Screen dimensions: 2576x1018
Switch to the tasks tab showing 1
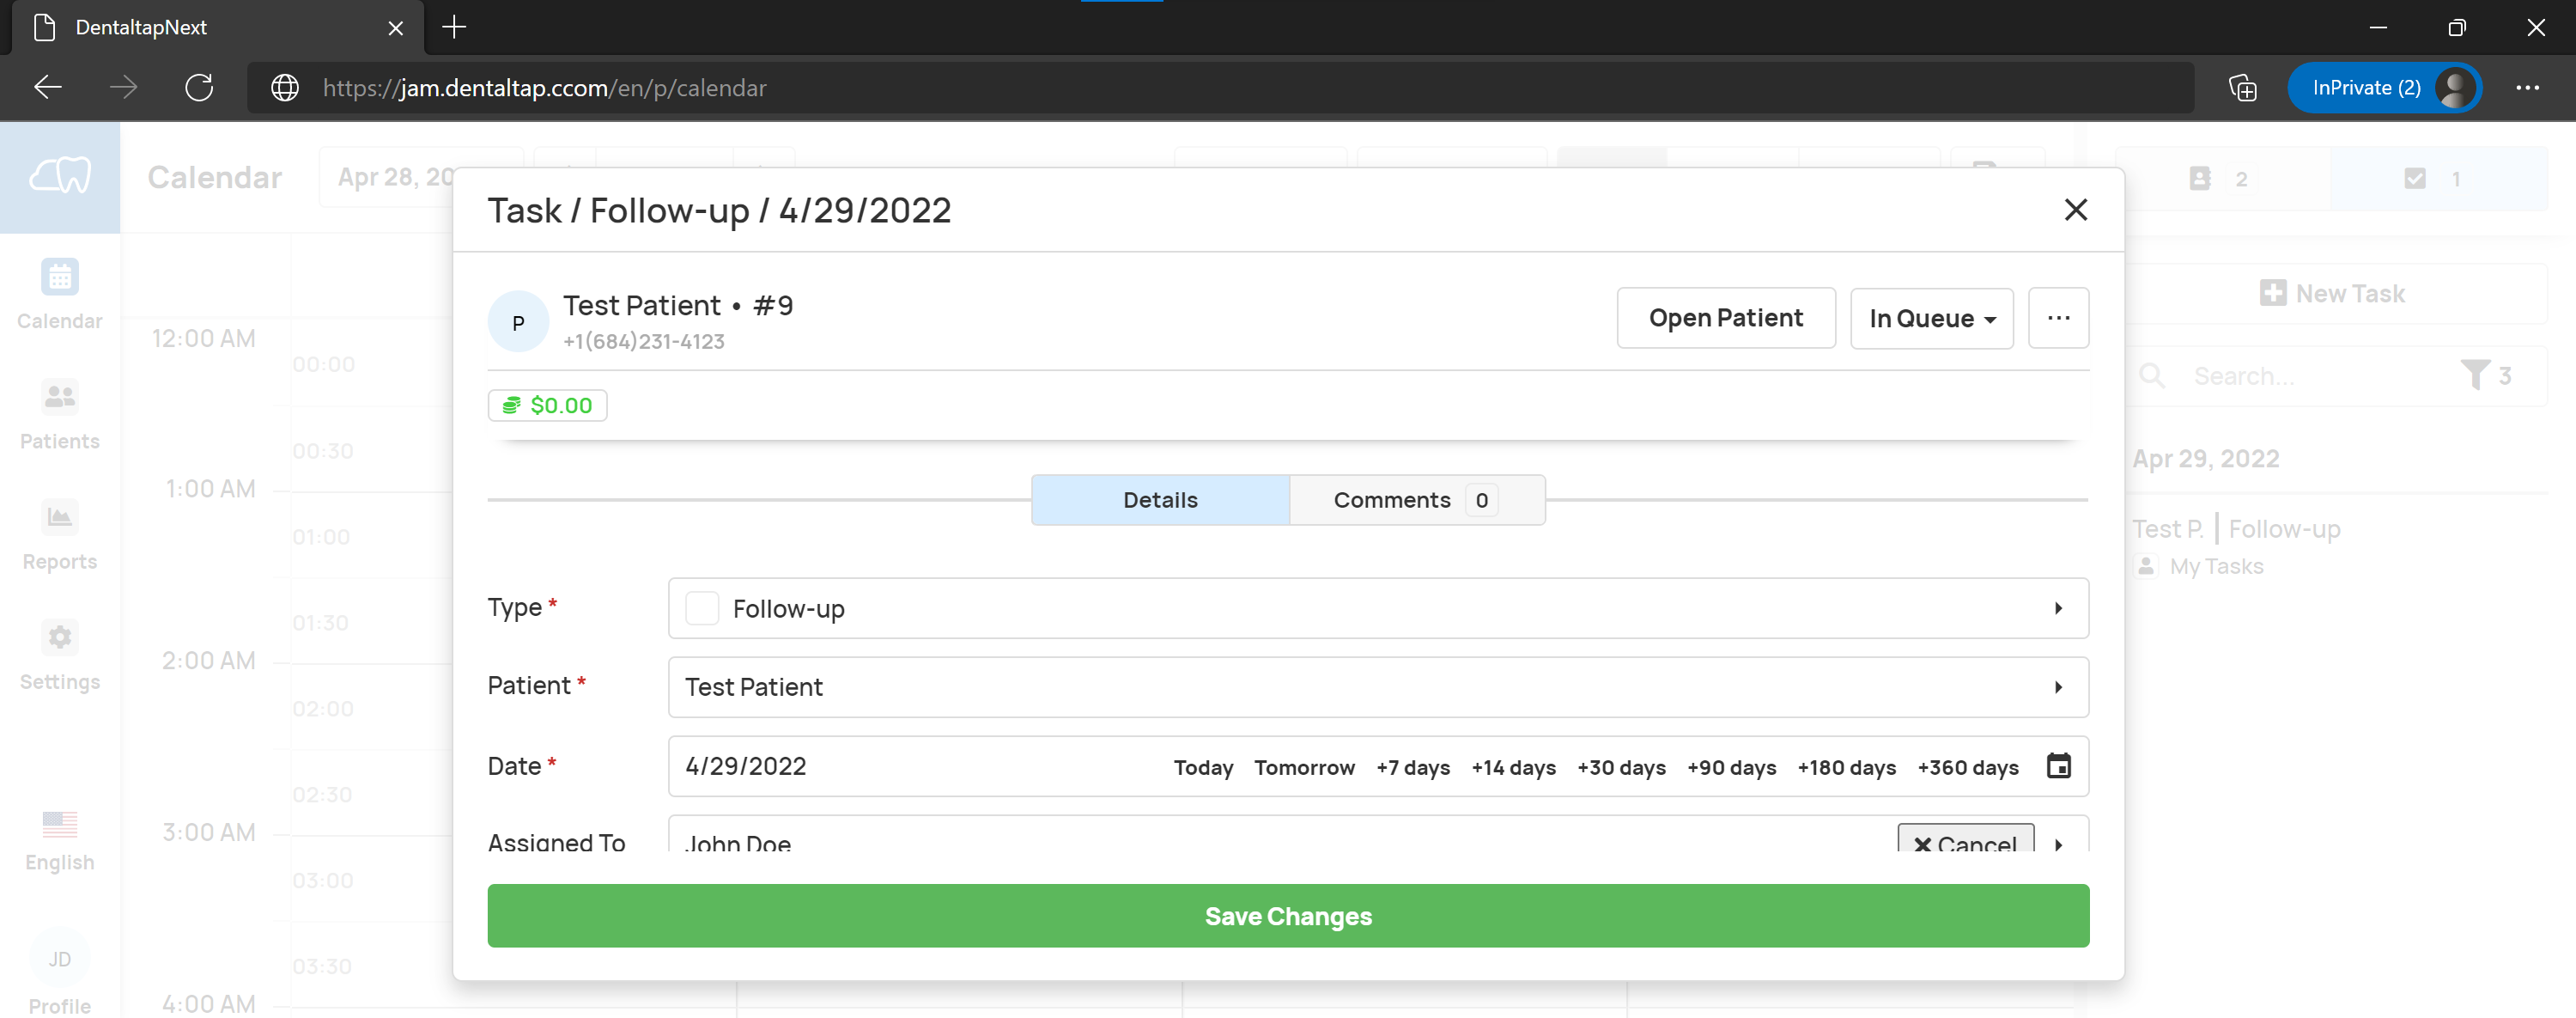[x=2438, y=178]
